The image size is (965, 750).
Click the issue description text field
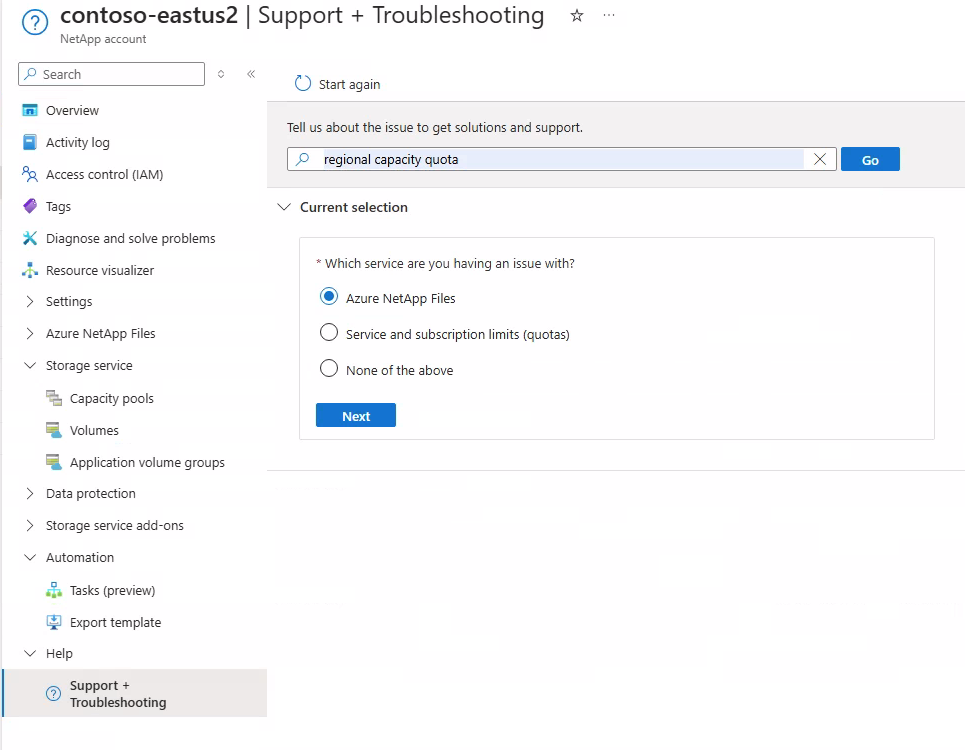click(562, 159)
